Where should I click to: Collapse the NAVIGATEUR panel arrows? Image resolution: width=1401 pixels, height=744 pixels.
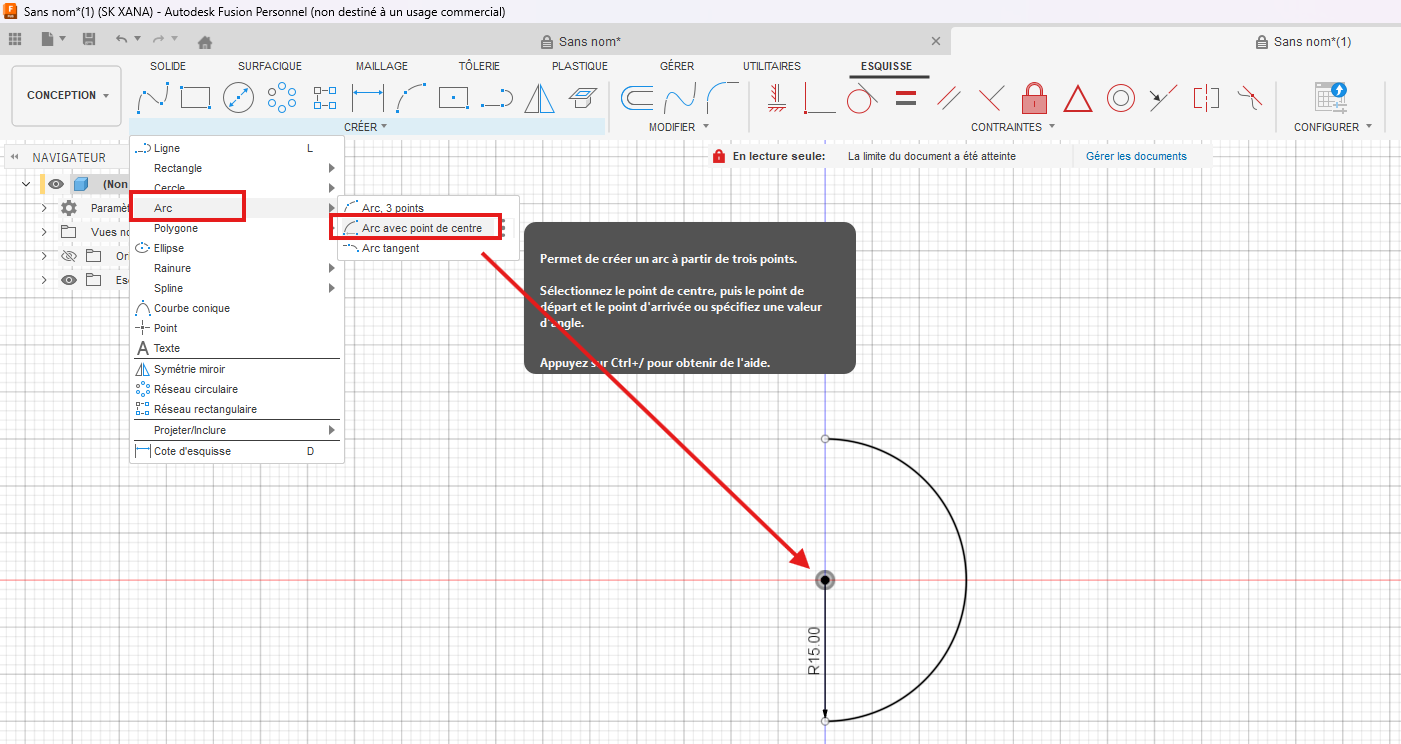pyautogui.click(x=15, y=157)
